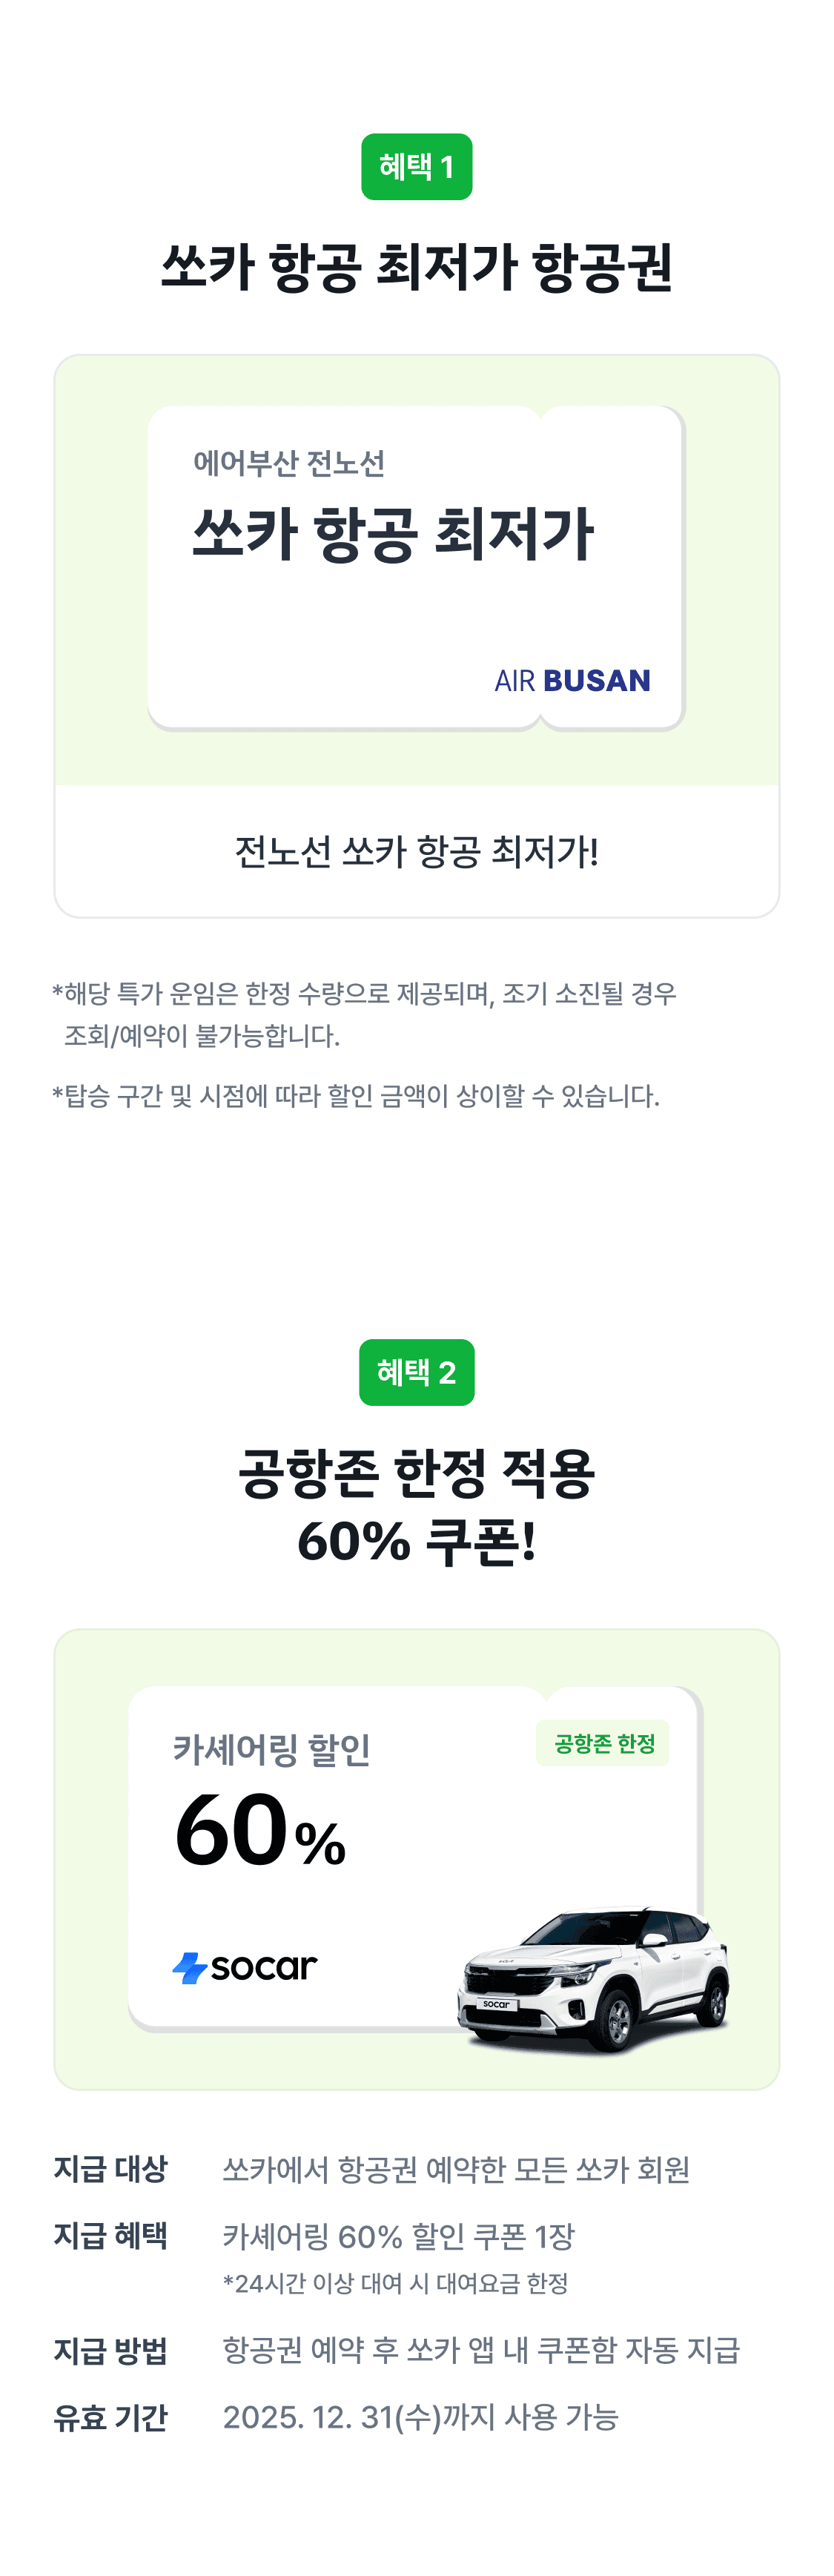Viewport: 834px width, 2576px height.
Task: Tap the 공항존 한정 tag
Action: pos(603,1744)
